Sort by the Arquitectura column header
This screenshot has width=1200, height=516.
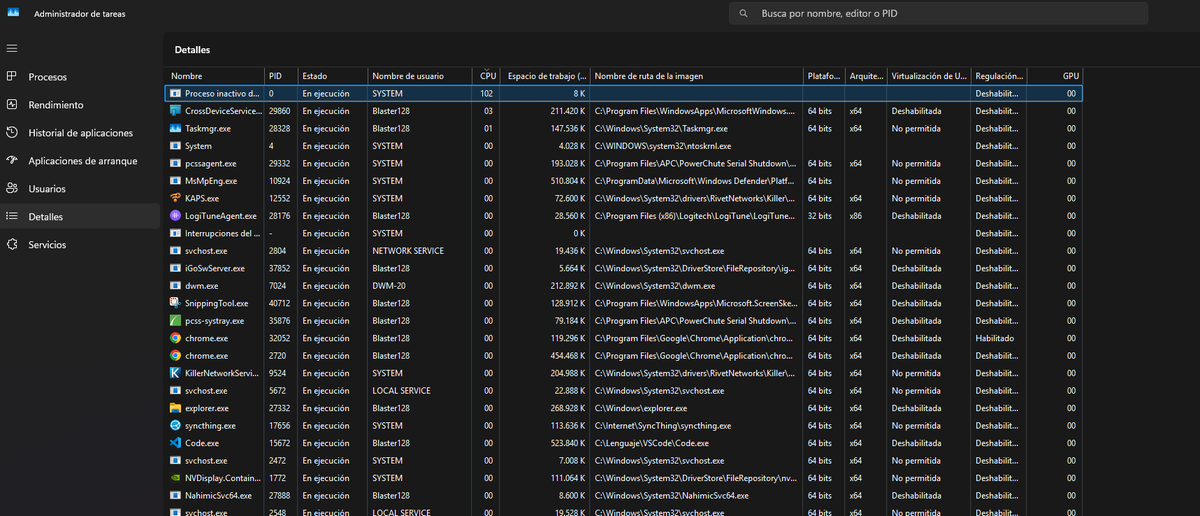pyautogui.click(x=866, y=76)
